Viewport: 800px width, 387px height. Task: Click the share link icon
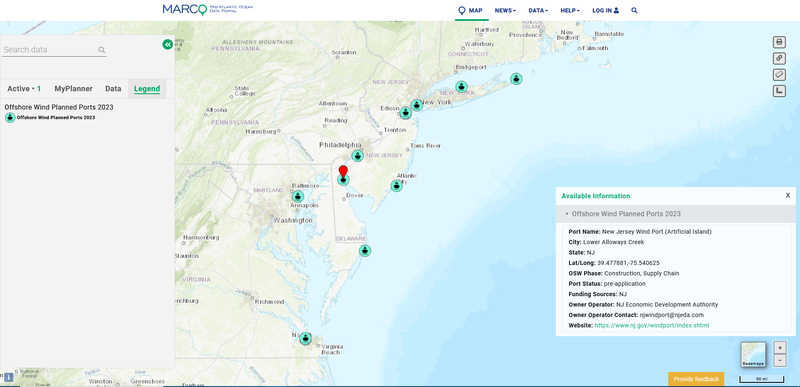point(779,58)
